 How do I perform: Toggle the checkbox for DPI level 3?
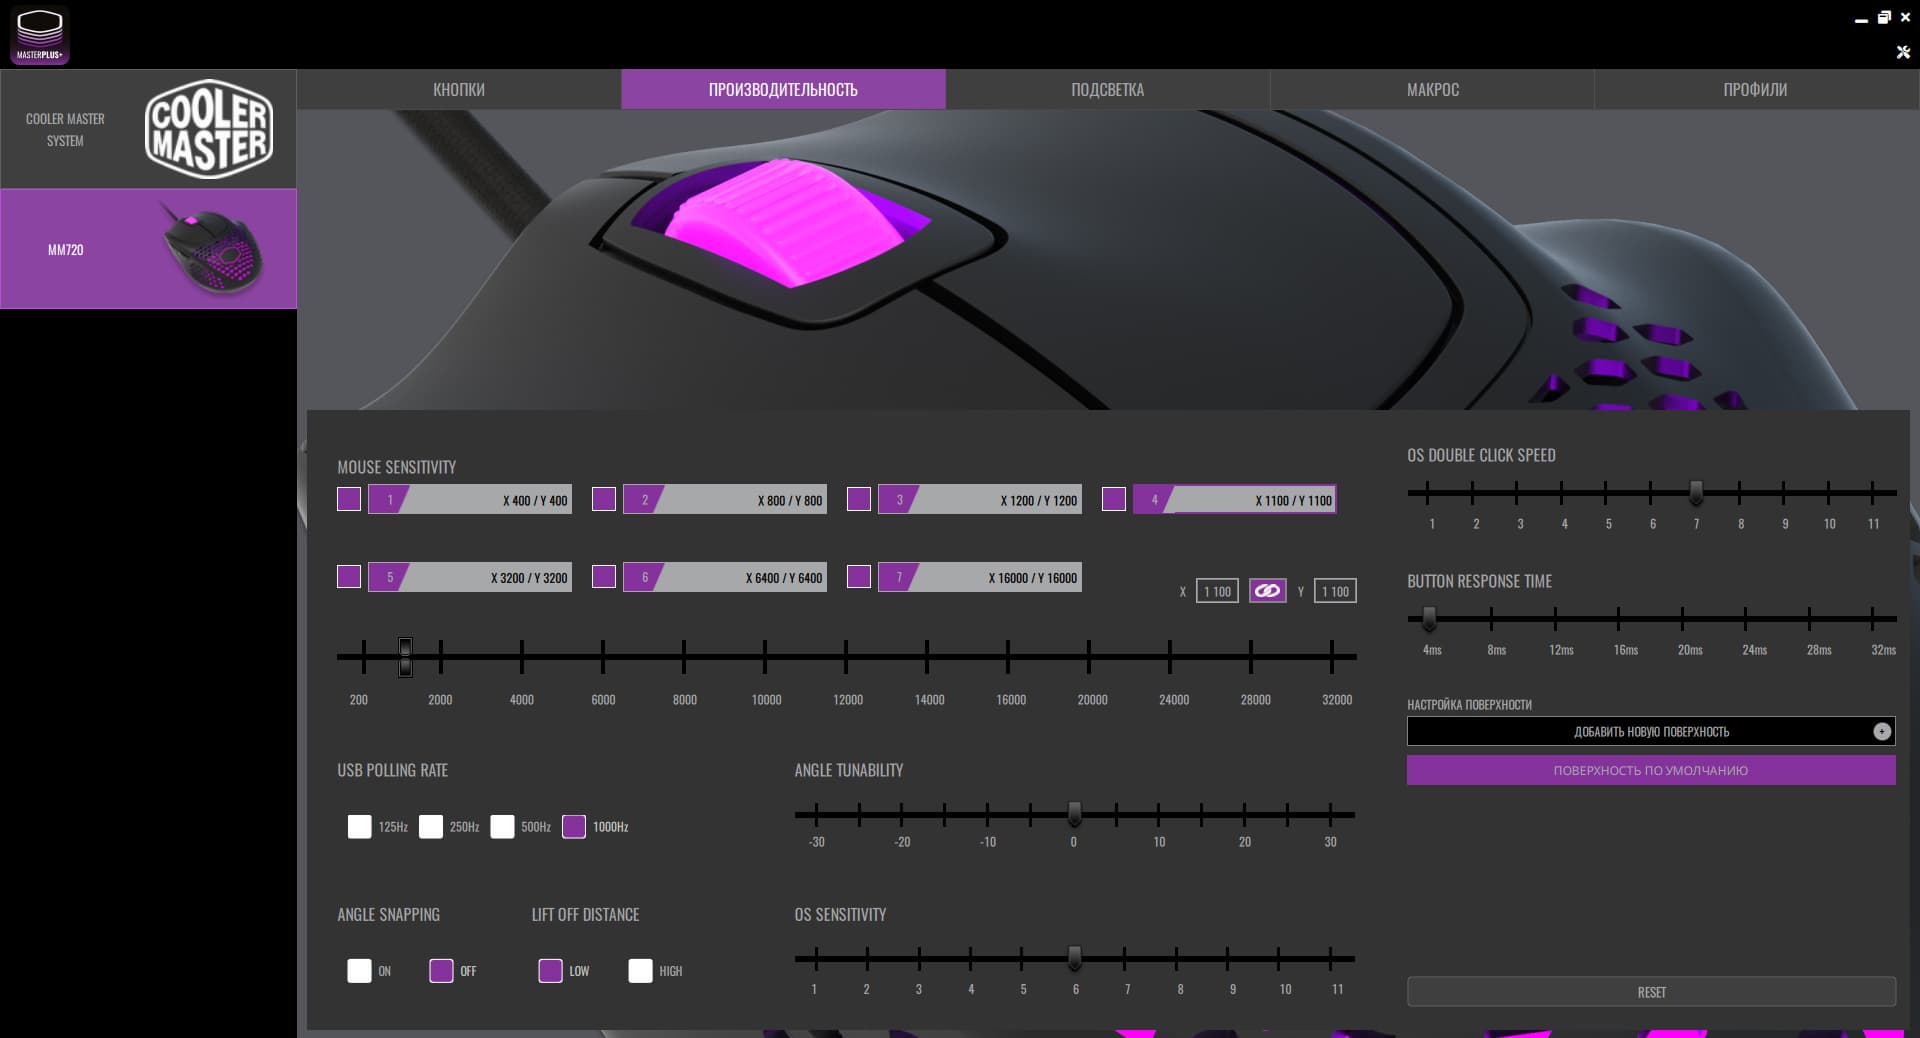coord(859,499)
